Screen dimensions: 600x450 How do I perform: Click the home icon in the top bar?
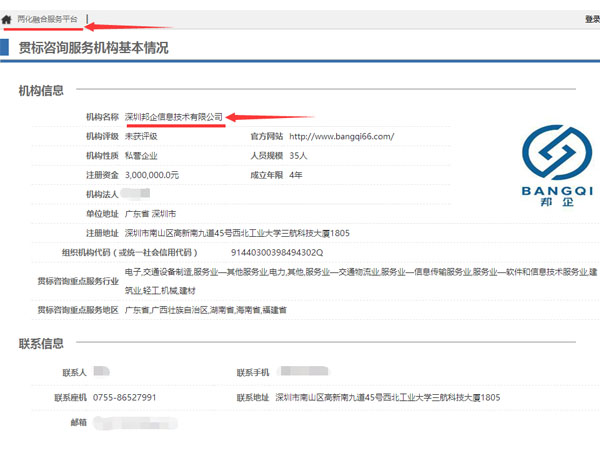tap(8, 19)
